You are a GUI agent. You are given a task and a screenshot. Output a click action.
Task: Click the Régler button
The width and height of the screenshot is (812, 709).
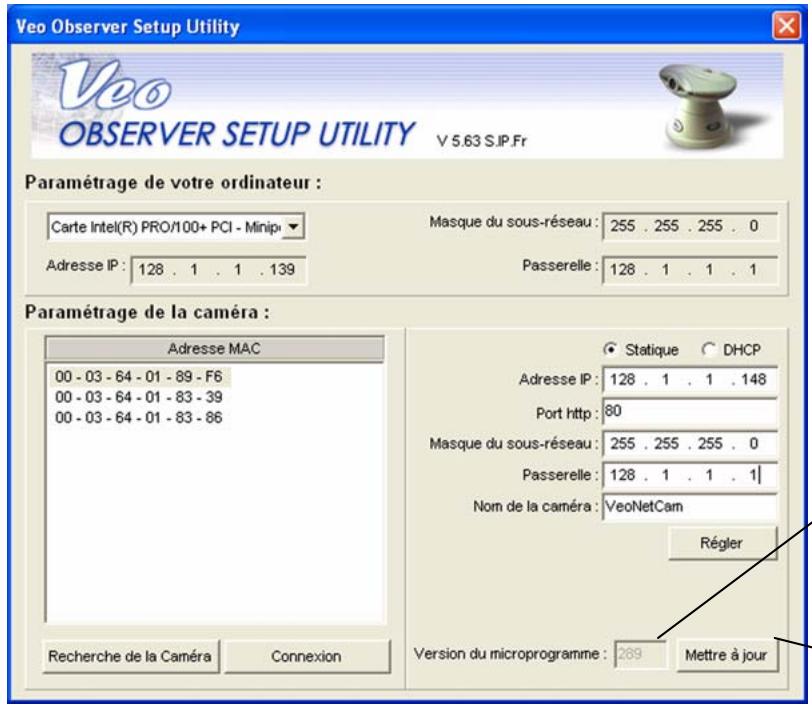point(722,543)
